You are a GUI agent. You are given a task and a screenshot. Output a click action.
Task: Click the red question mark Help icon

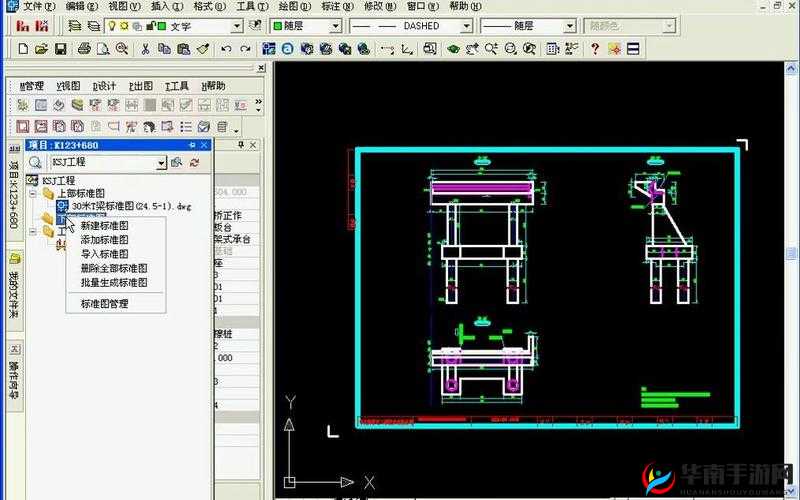point(594,48)
